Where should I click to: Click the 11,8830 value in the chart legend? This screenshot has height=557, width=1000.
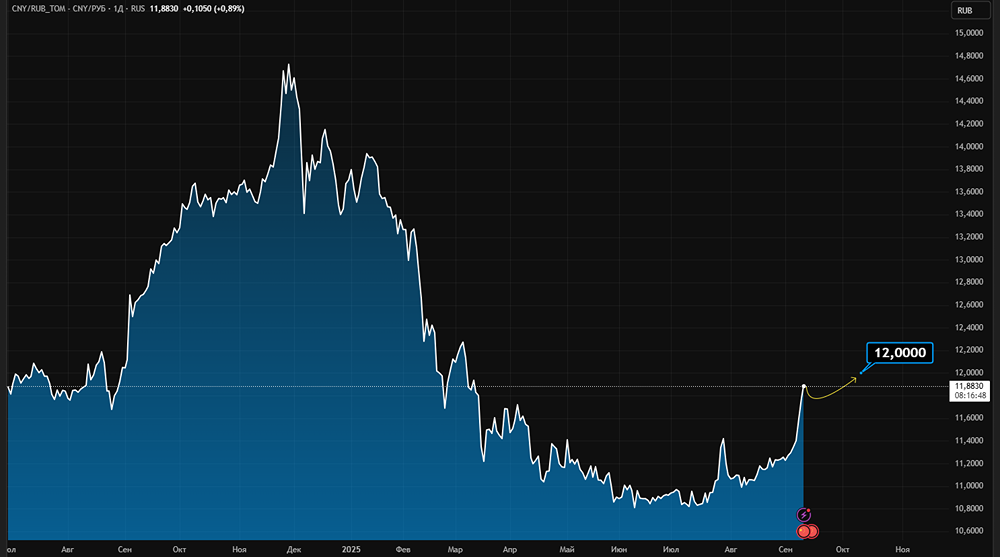click(164, 9)
